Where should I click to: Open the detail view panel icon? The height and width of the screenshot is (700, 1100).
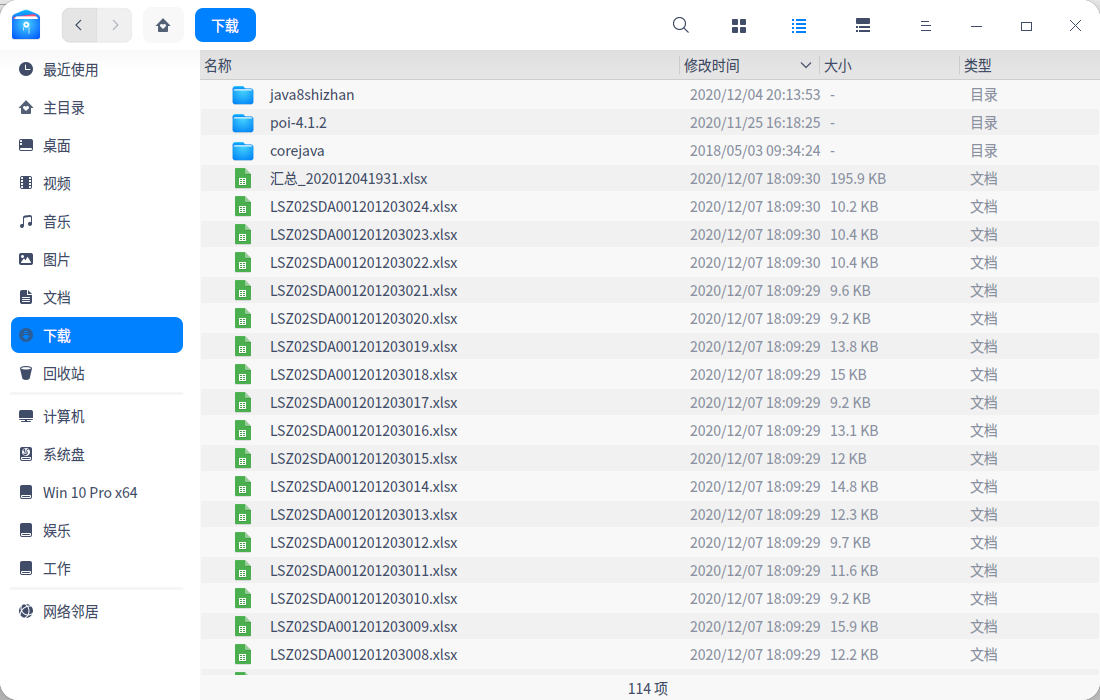point(863,26)
